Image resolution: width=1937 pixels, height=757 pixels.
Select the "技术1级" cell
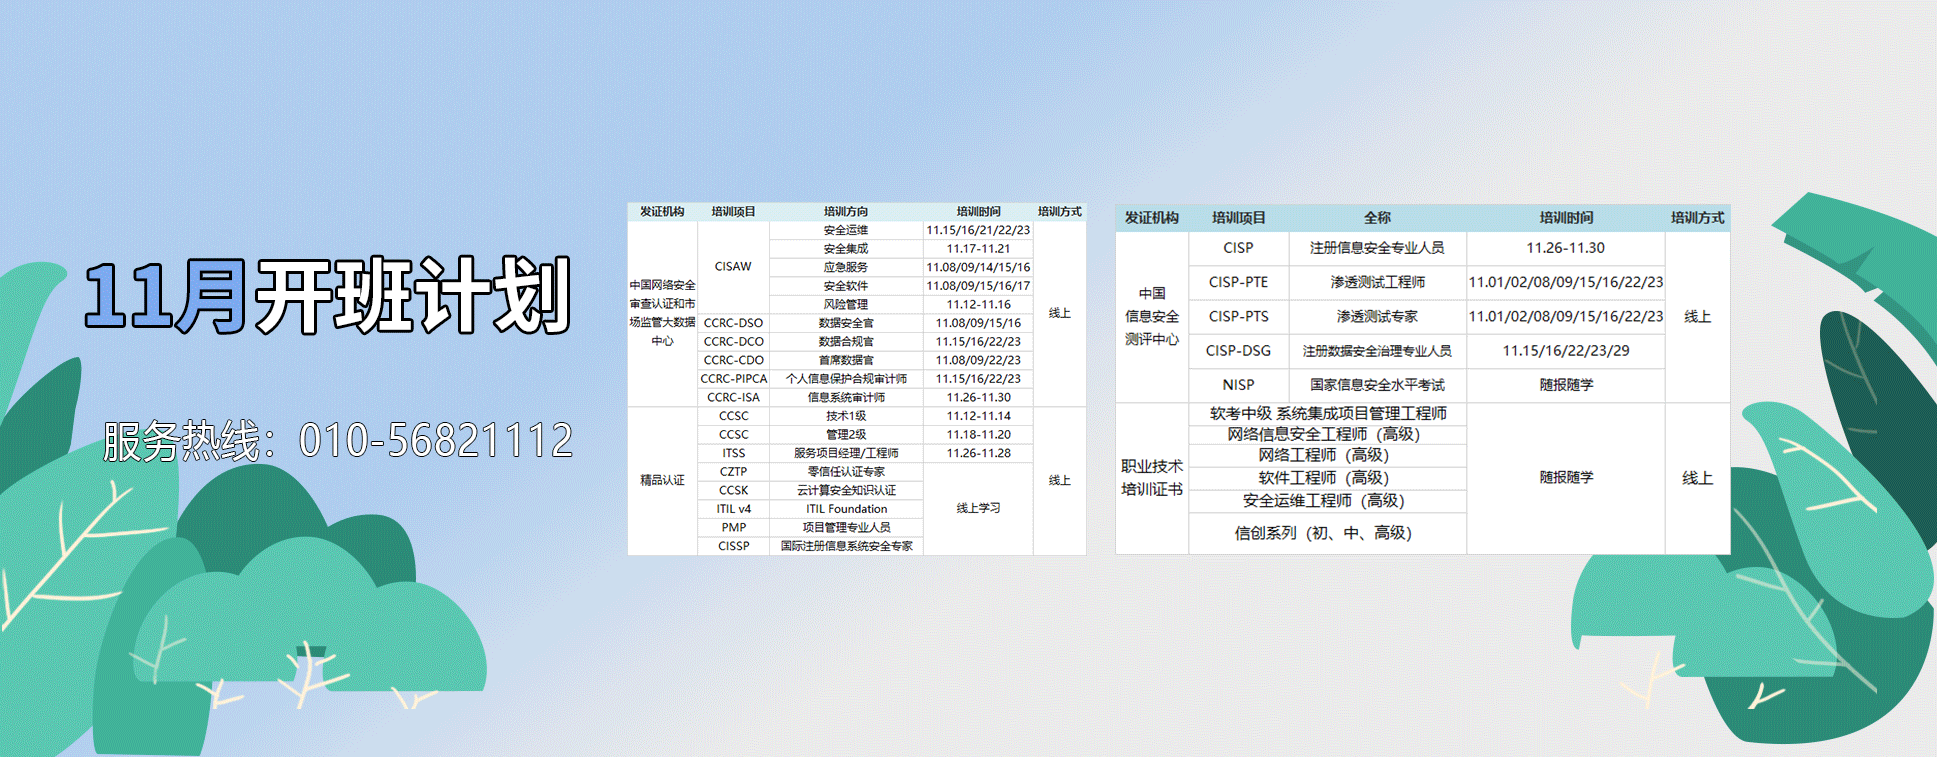pyautogui.click(x=846, y=416)
